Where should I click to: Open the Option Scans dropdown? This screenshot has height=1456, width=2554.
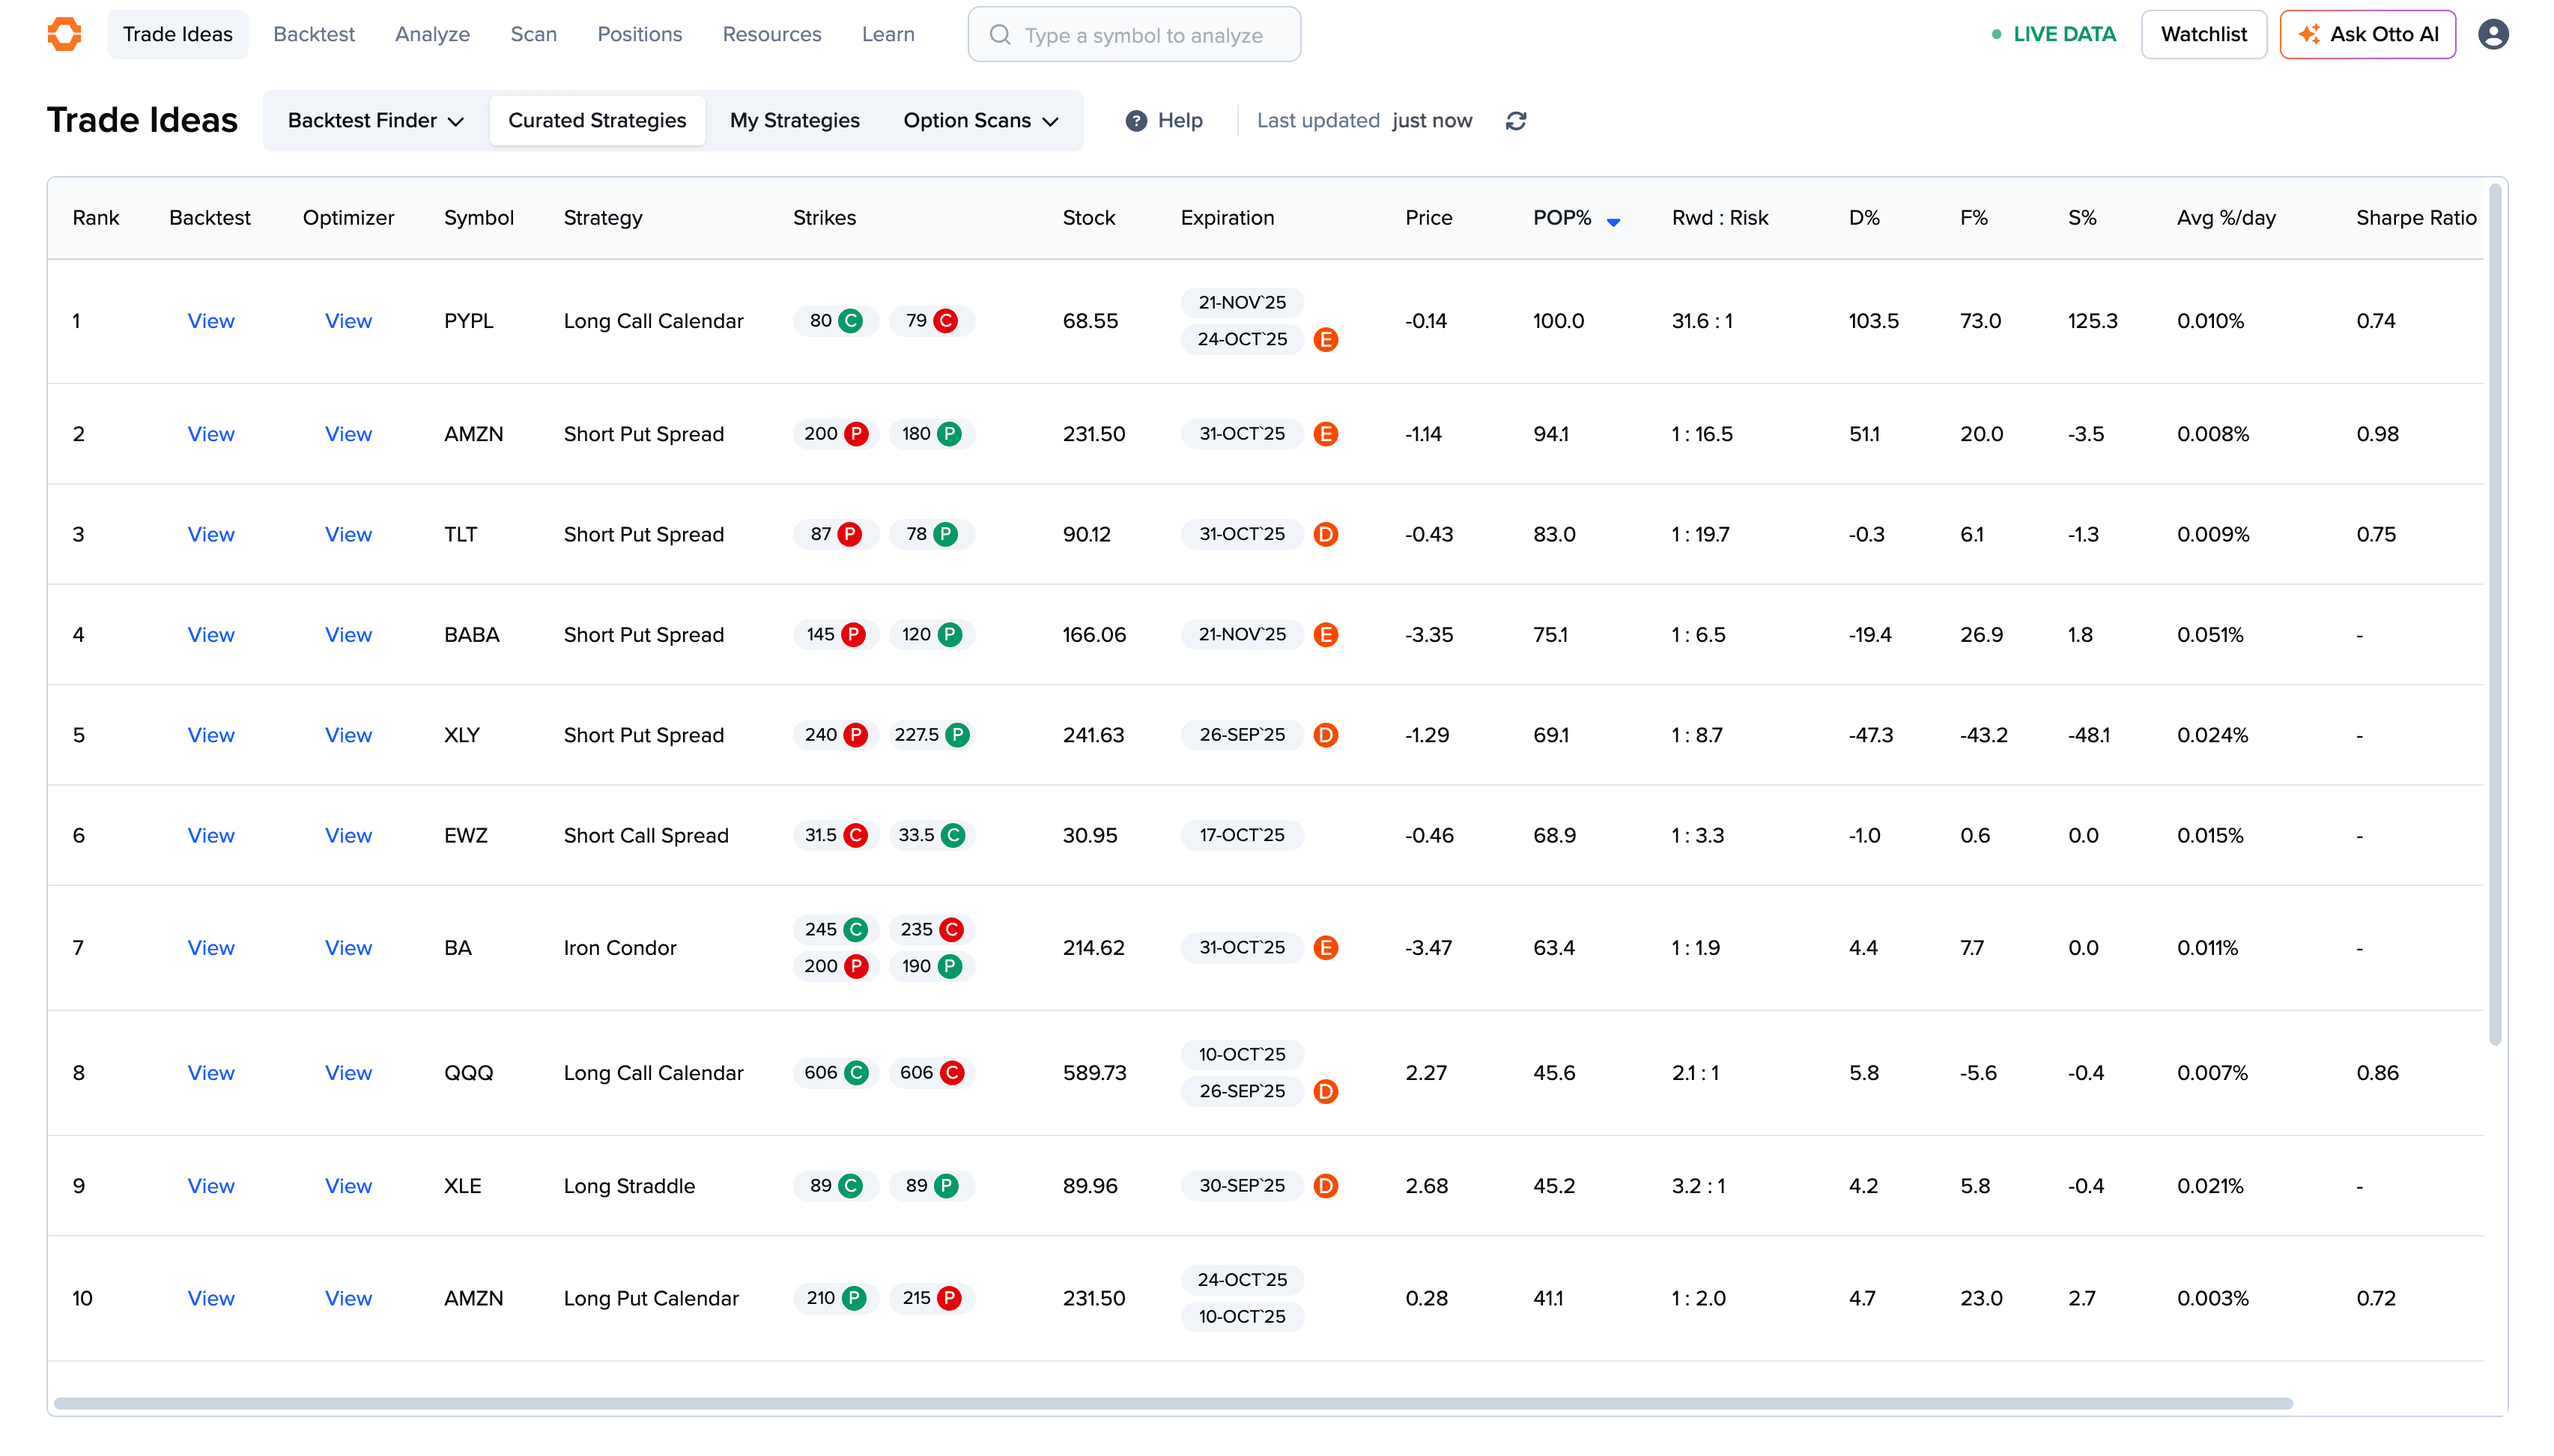click(980, 121)
